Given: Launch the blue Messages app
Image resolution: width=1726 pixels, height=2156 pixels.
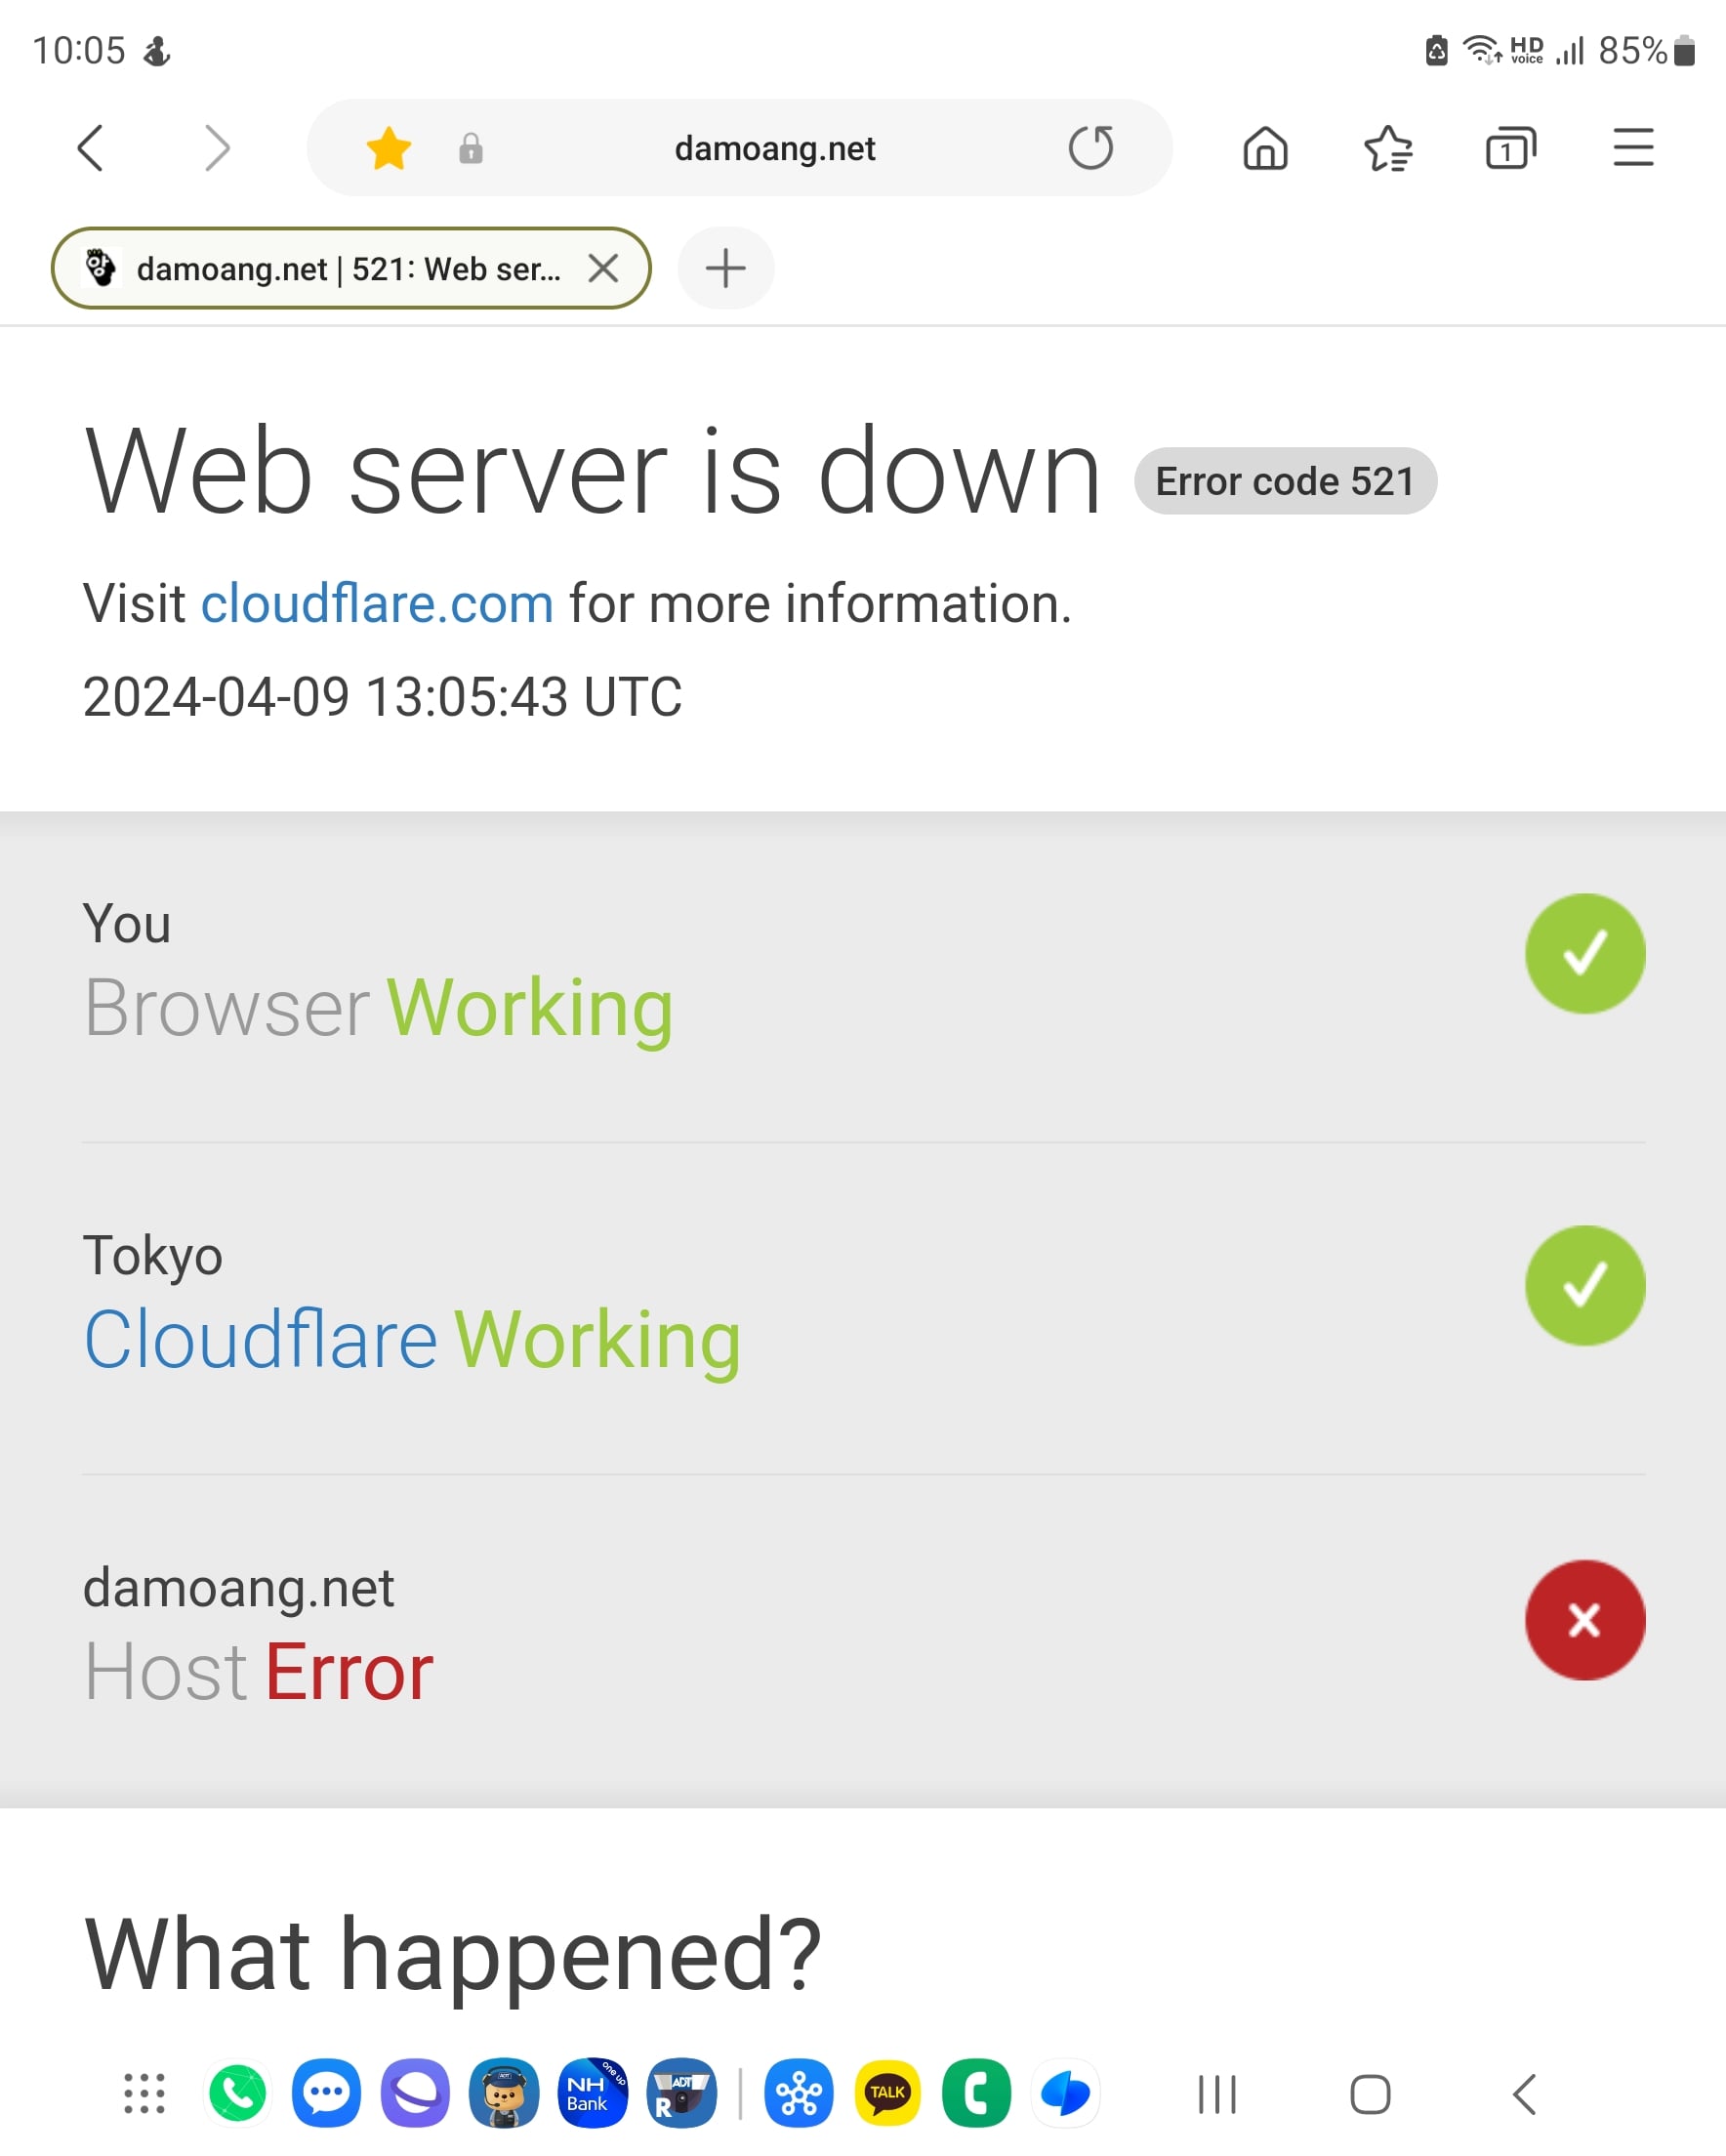Looking at the screenshot, I should coord(326,2093).
